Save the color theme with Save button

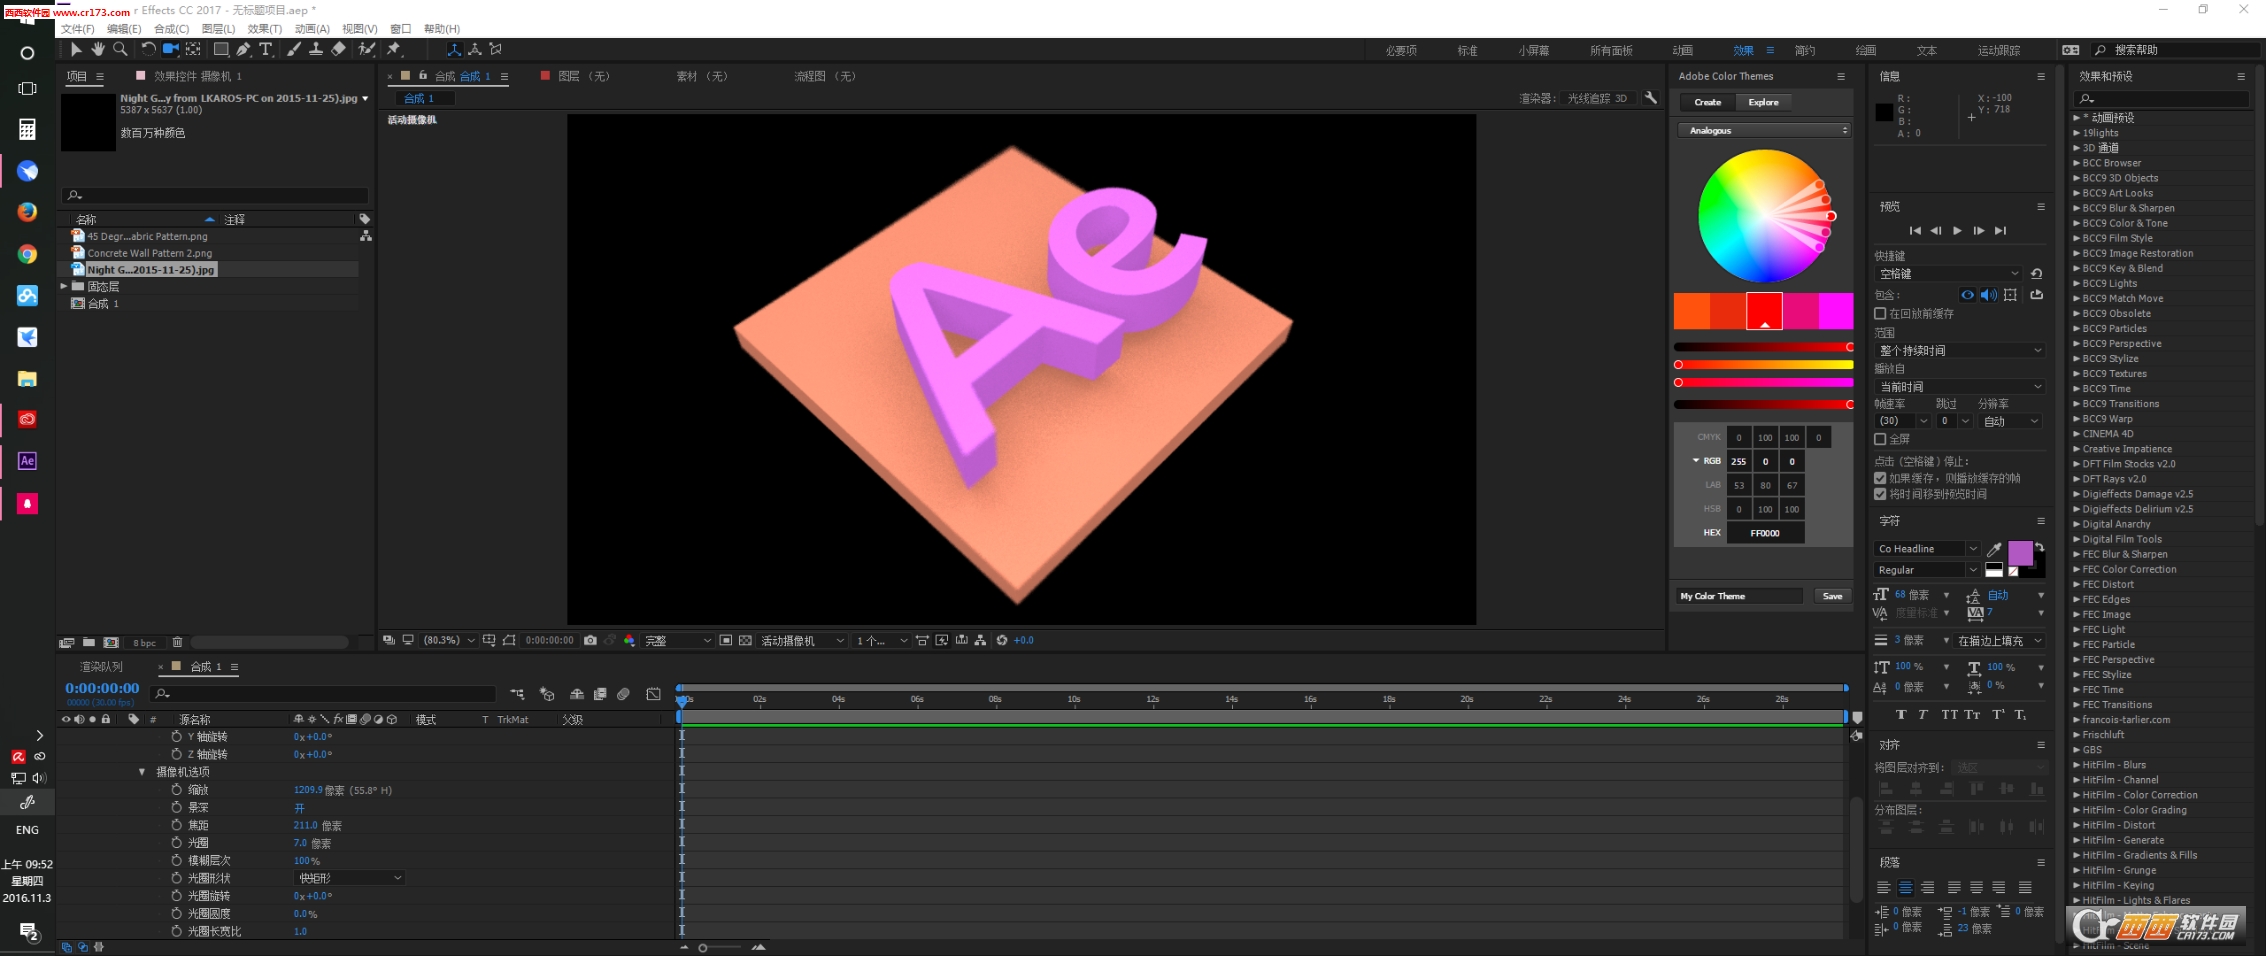1832,596
